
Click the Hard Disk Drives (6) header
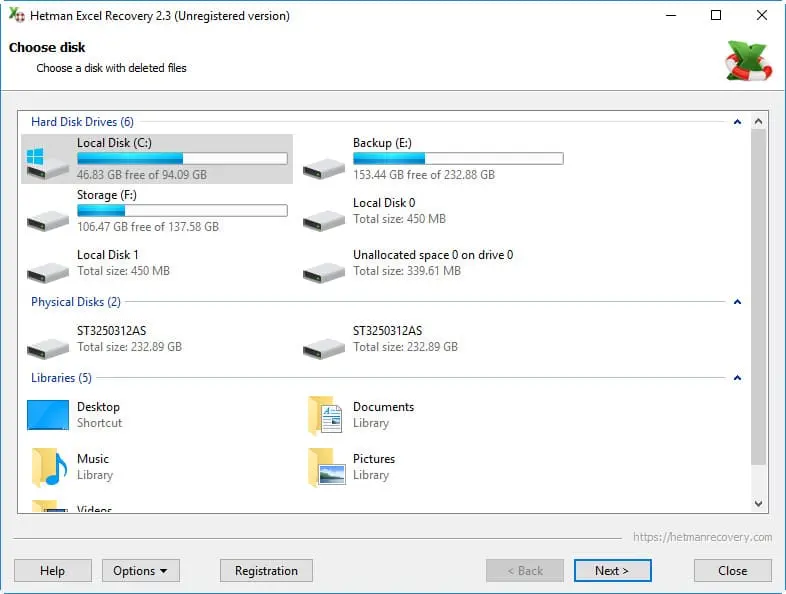(82, 122)
